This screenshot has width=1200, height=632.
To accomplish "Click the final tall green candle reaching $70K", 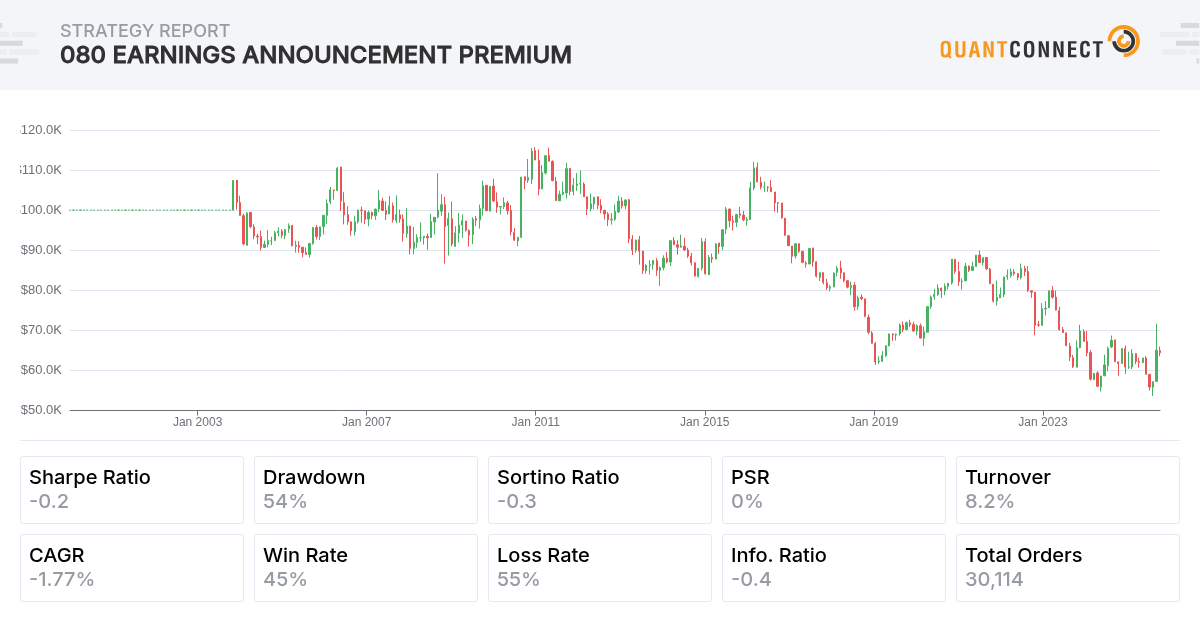I will pyautogui.click(x=1157, y=352).
